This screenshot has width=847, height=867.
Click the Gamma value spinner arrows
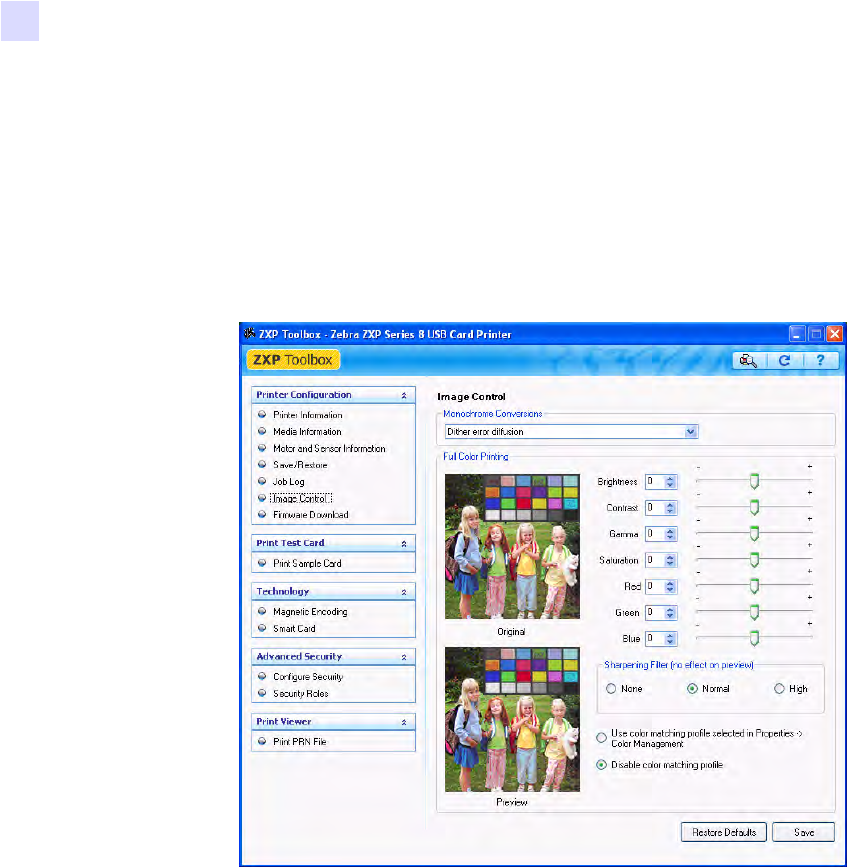[670, 534]
